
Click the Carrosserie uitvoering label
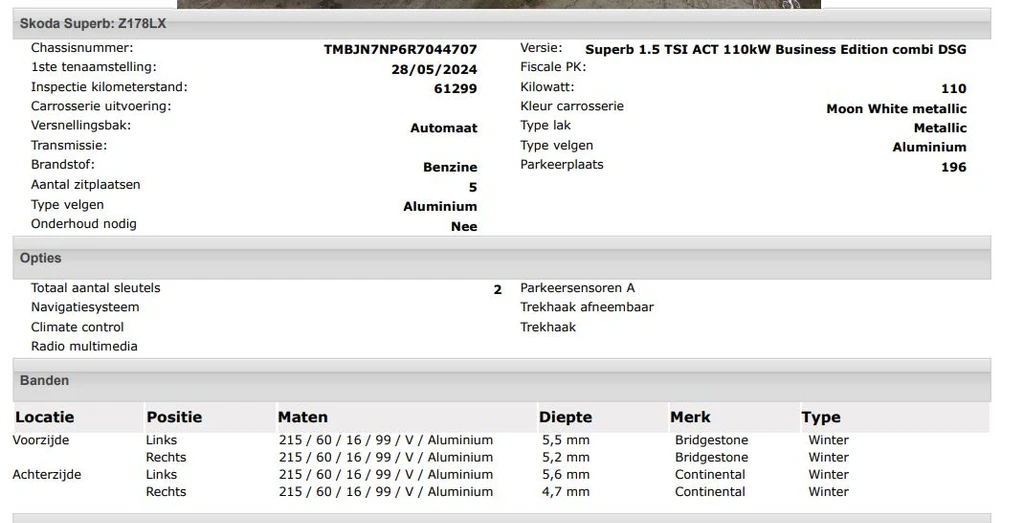click(x=101, y=106)
